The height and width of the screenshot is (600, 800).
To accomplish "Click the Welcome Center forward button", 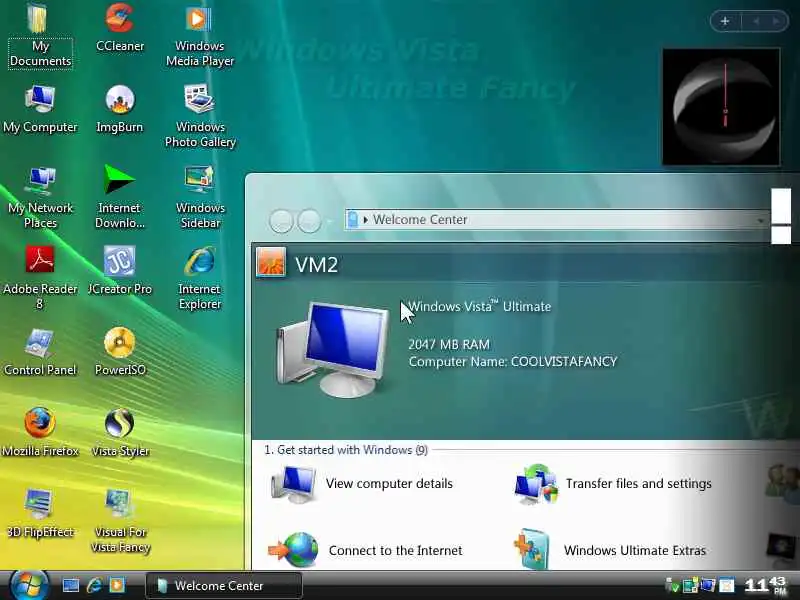I will [x=309, y=221].
